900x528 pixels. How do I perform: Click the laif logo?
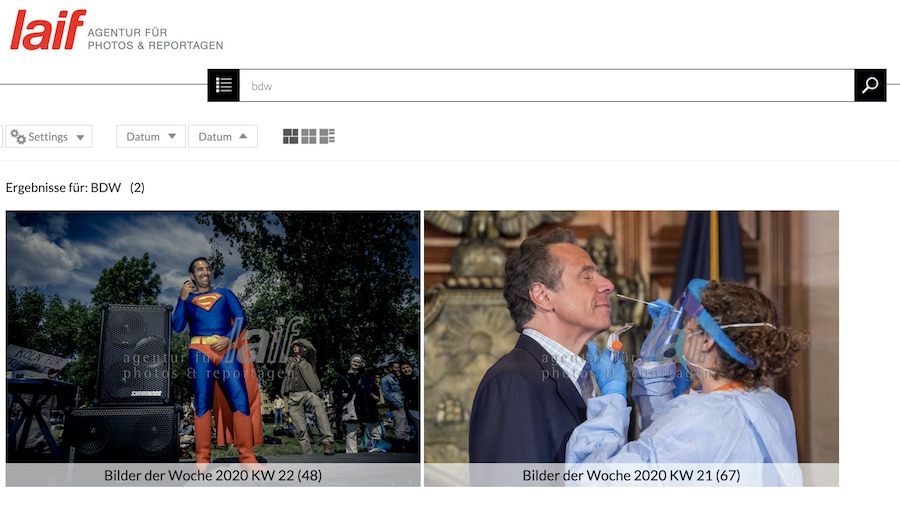pos(48,30)
